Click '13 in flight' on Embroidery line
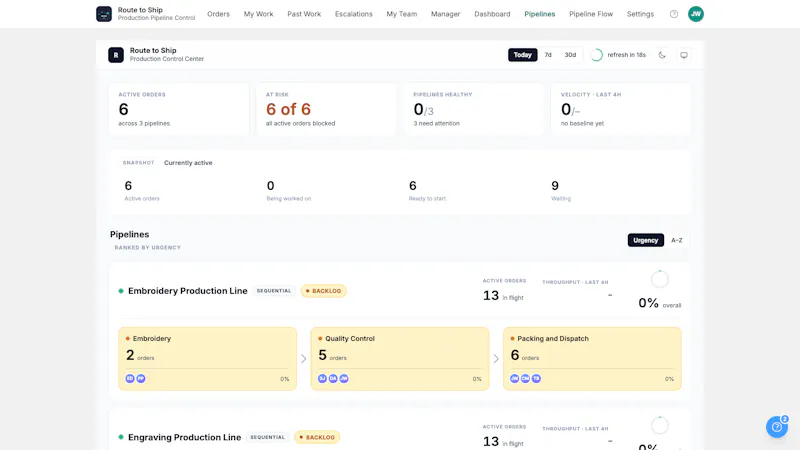 (503, 296)
